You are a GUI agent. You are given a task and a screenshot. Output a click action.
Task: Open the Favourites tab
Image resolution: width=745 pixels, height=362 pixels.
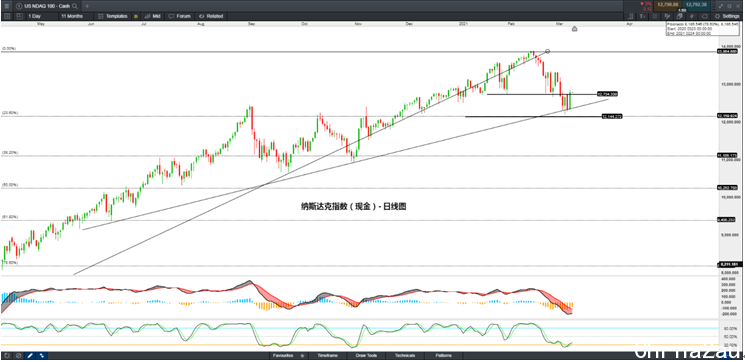[x=283, y=355]
